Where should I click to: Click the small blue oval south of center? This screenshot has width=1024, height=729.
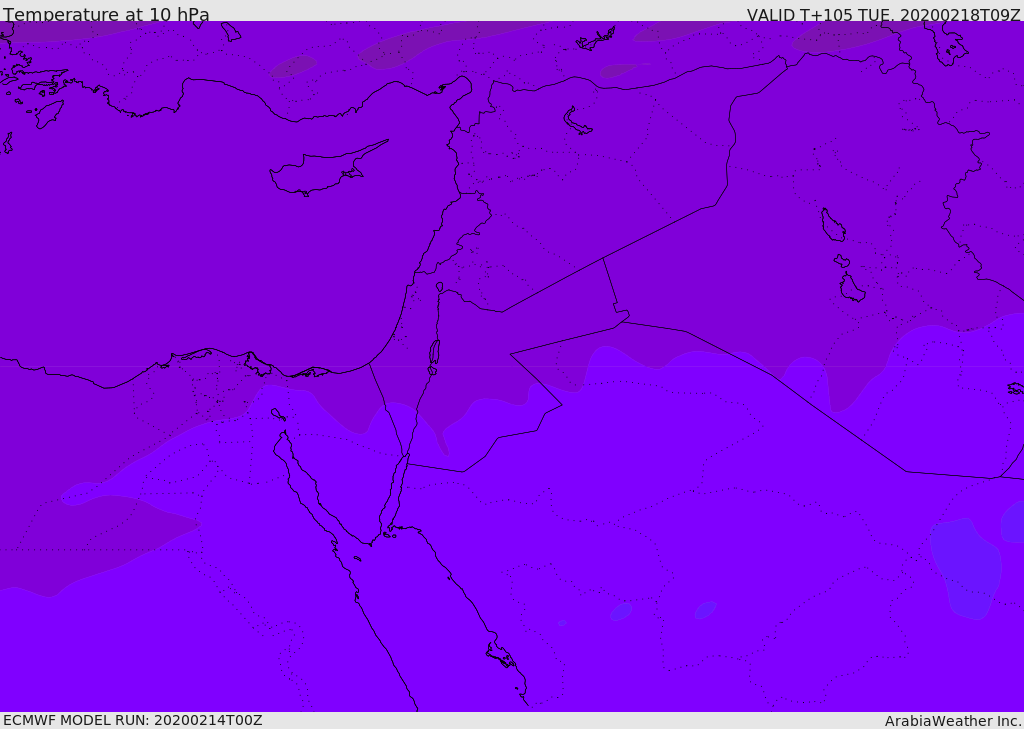tap(621, 611)
